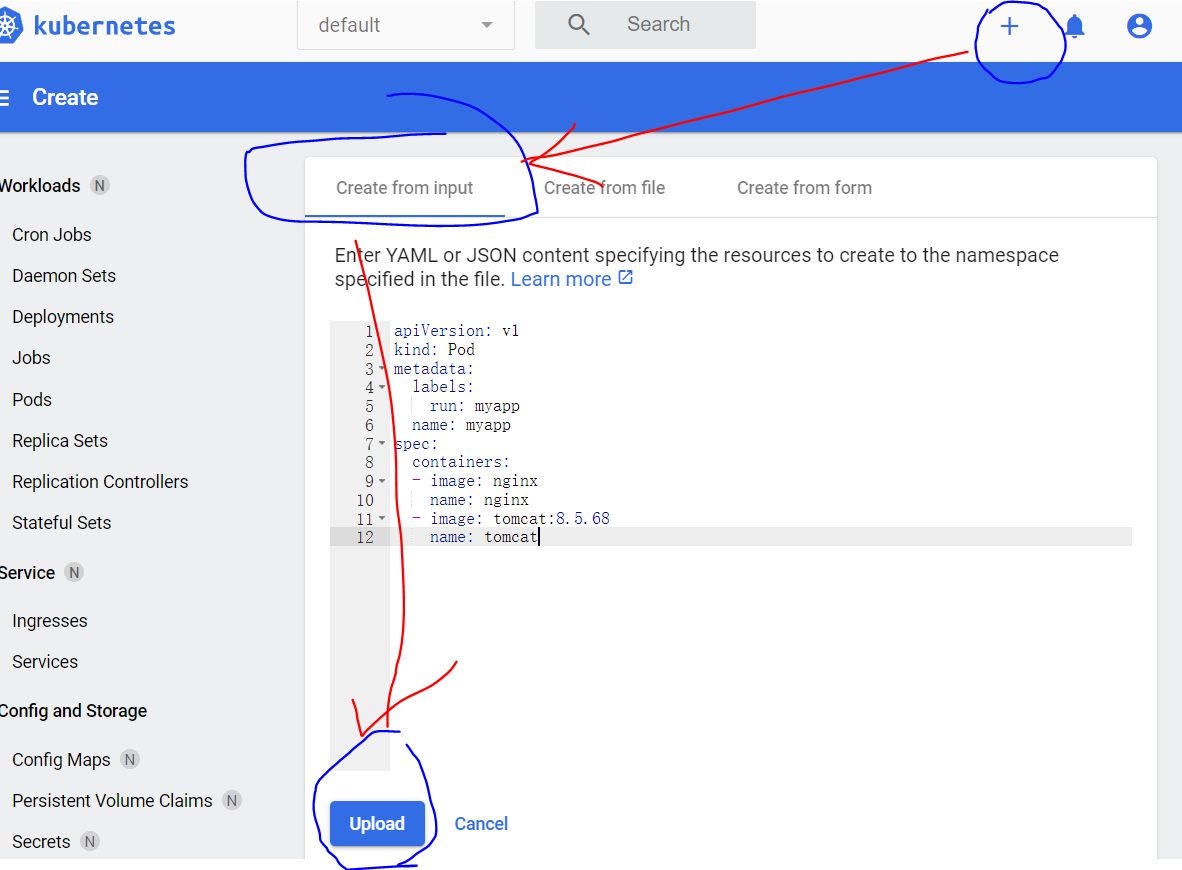Click the Workloads section heading
This screenshot has width=1182, height=870.
coord(40,185)
